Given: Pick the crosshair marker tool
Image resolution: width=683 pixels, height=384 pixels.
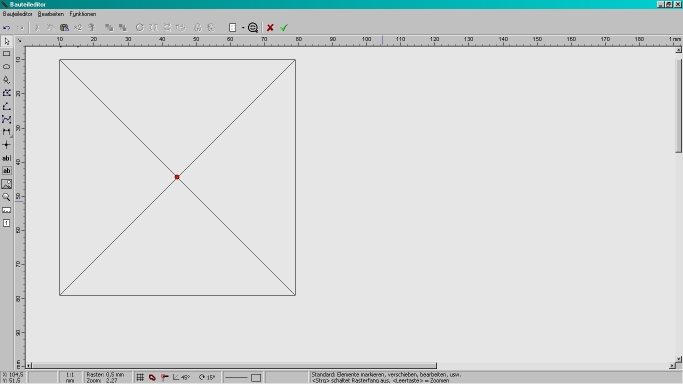Looking at the screenshot, I should pyautogui.click(x=7, y=145).
